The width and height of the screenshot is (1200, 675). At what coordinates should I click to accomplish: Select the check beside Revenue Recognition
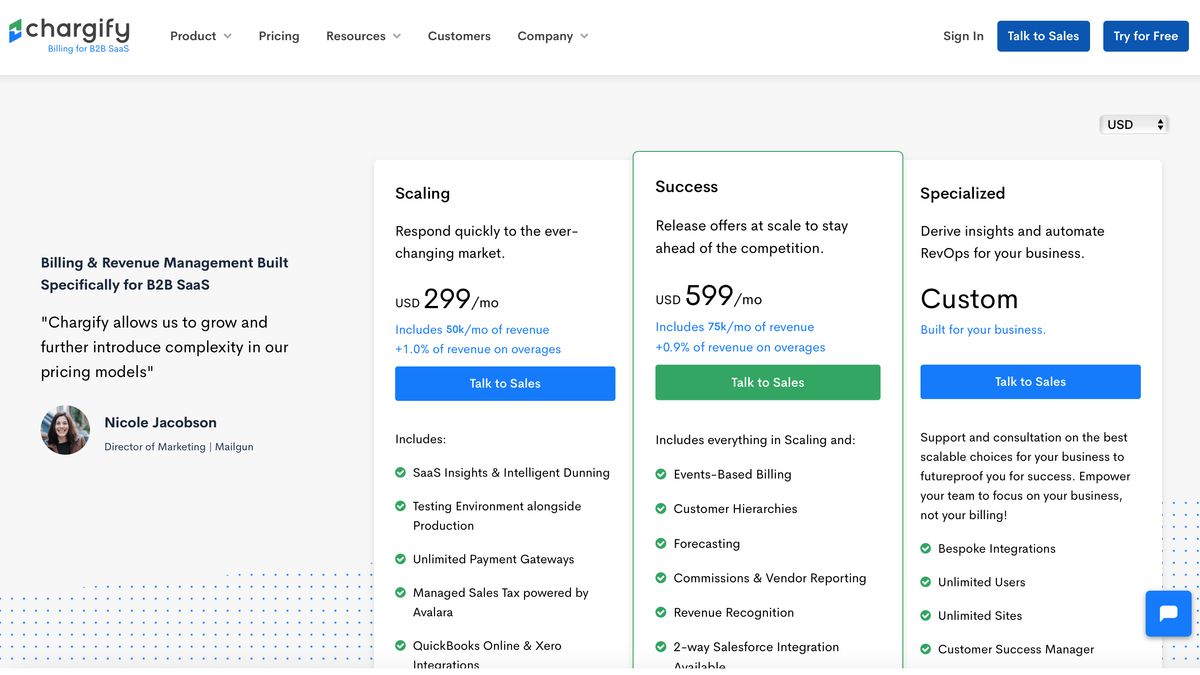pos(661,612)
